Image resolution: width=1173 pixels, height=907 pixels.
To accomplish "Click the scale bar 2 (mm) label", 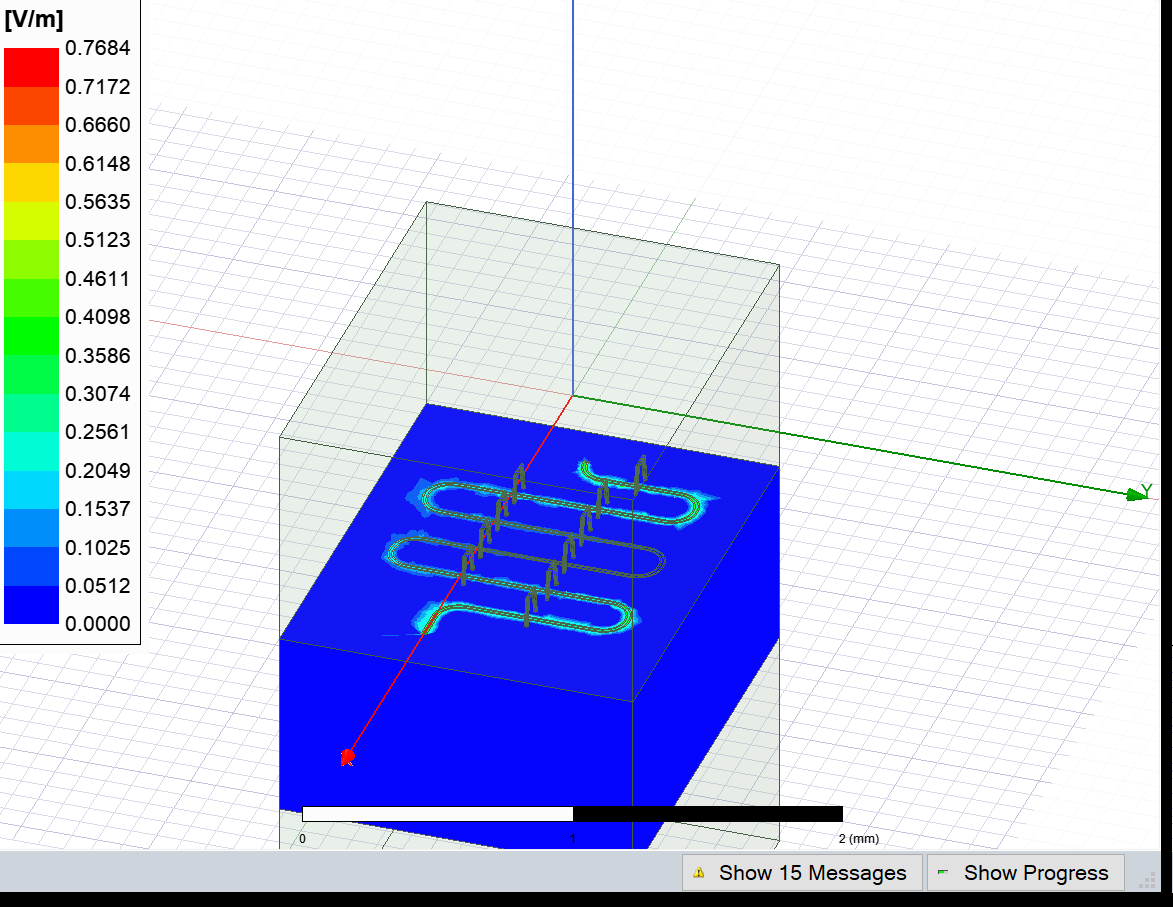I will 858,839.
